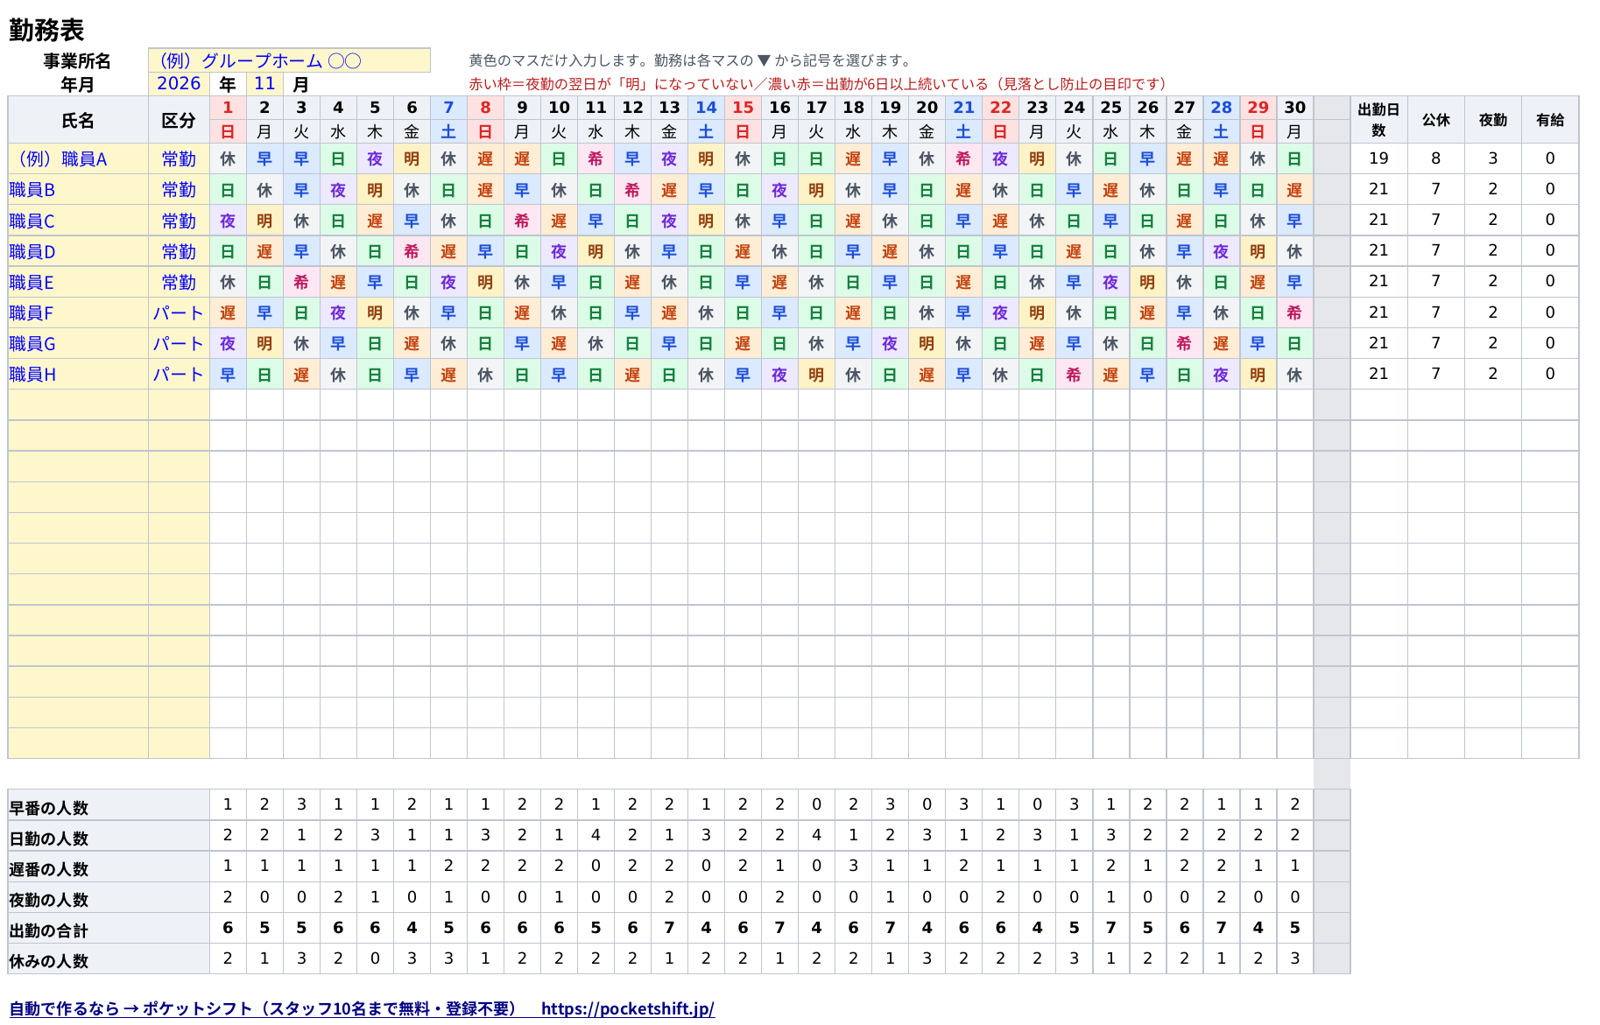Select 職員F's パート category cell
Screen dimensions: 1600x1025
tap(179, 313)
